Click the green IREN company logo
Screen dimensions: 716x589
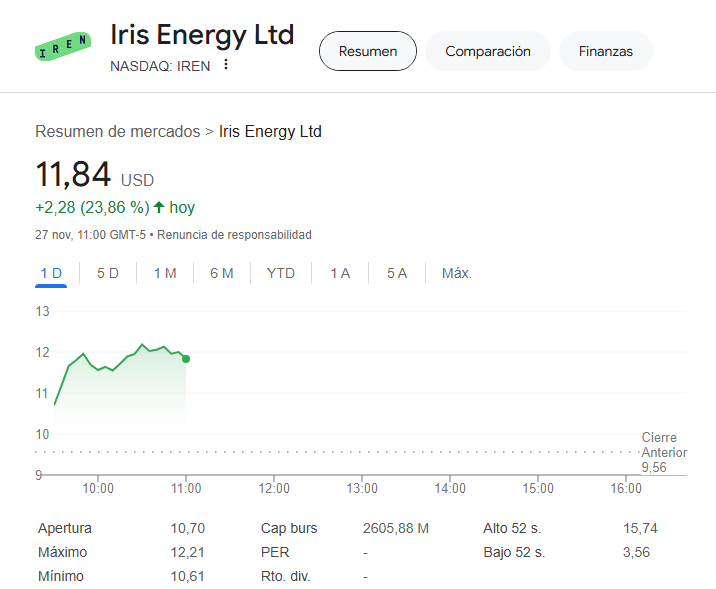click(x=63, y=47)
